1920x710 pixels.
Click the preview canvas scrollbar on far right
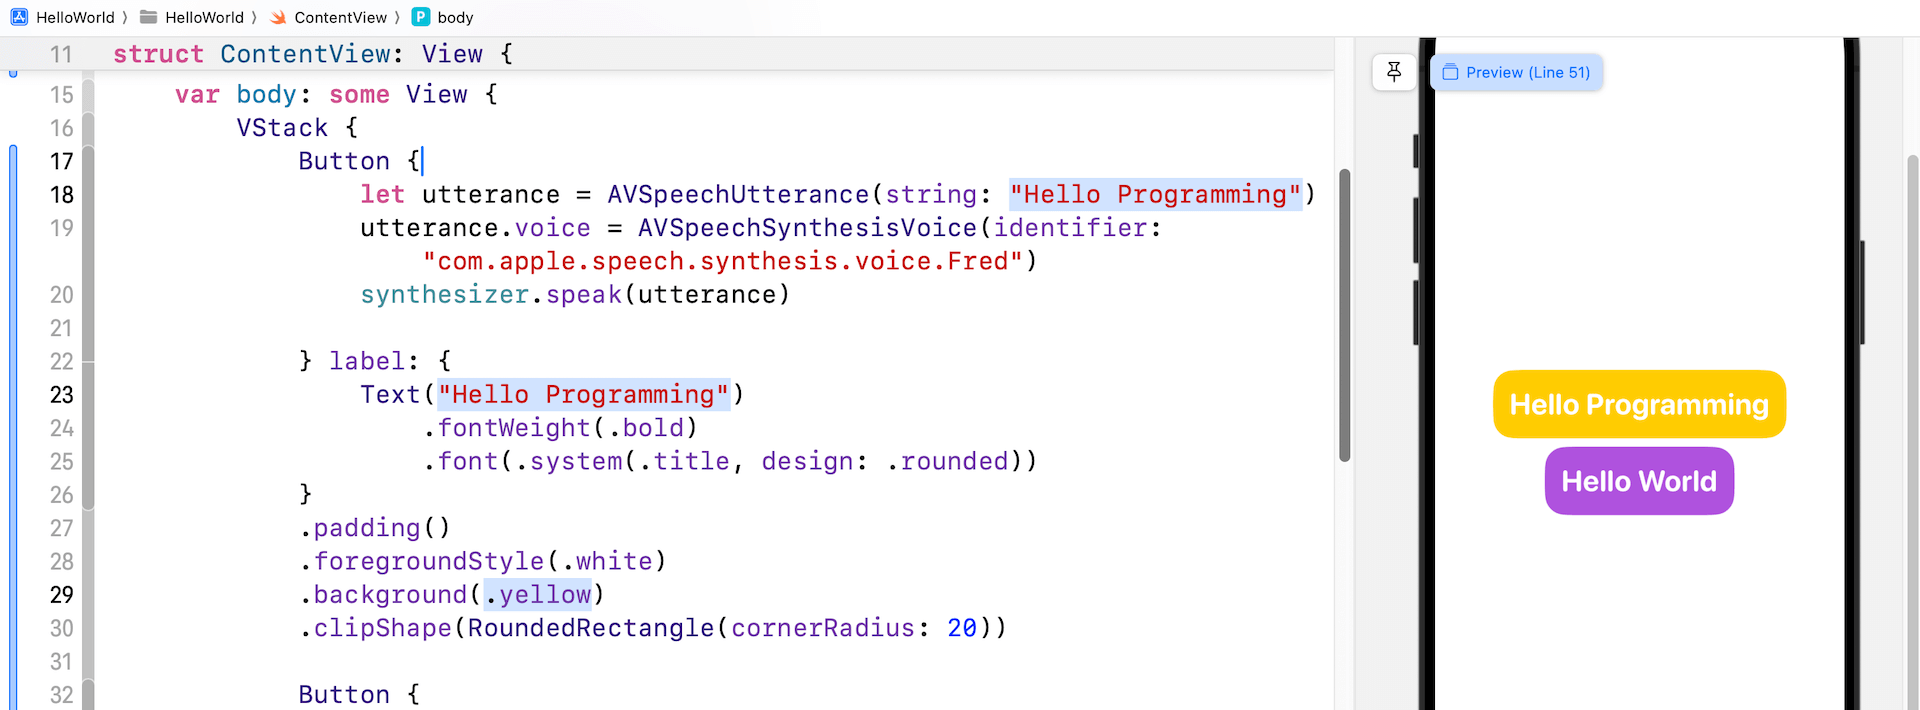tap(1912, 400)
